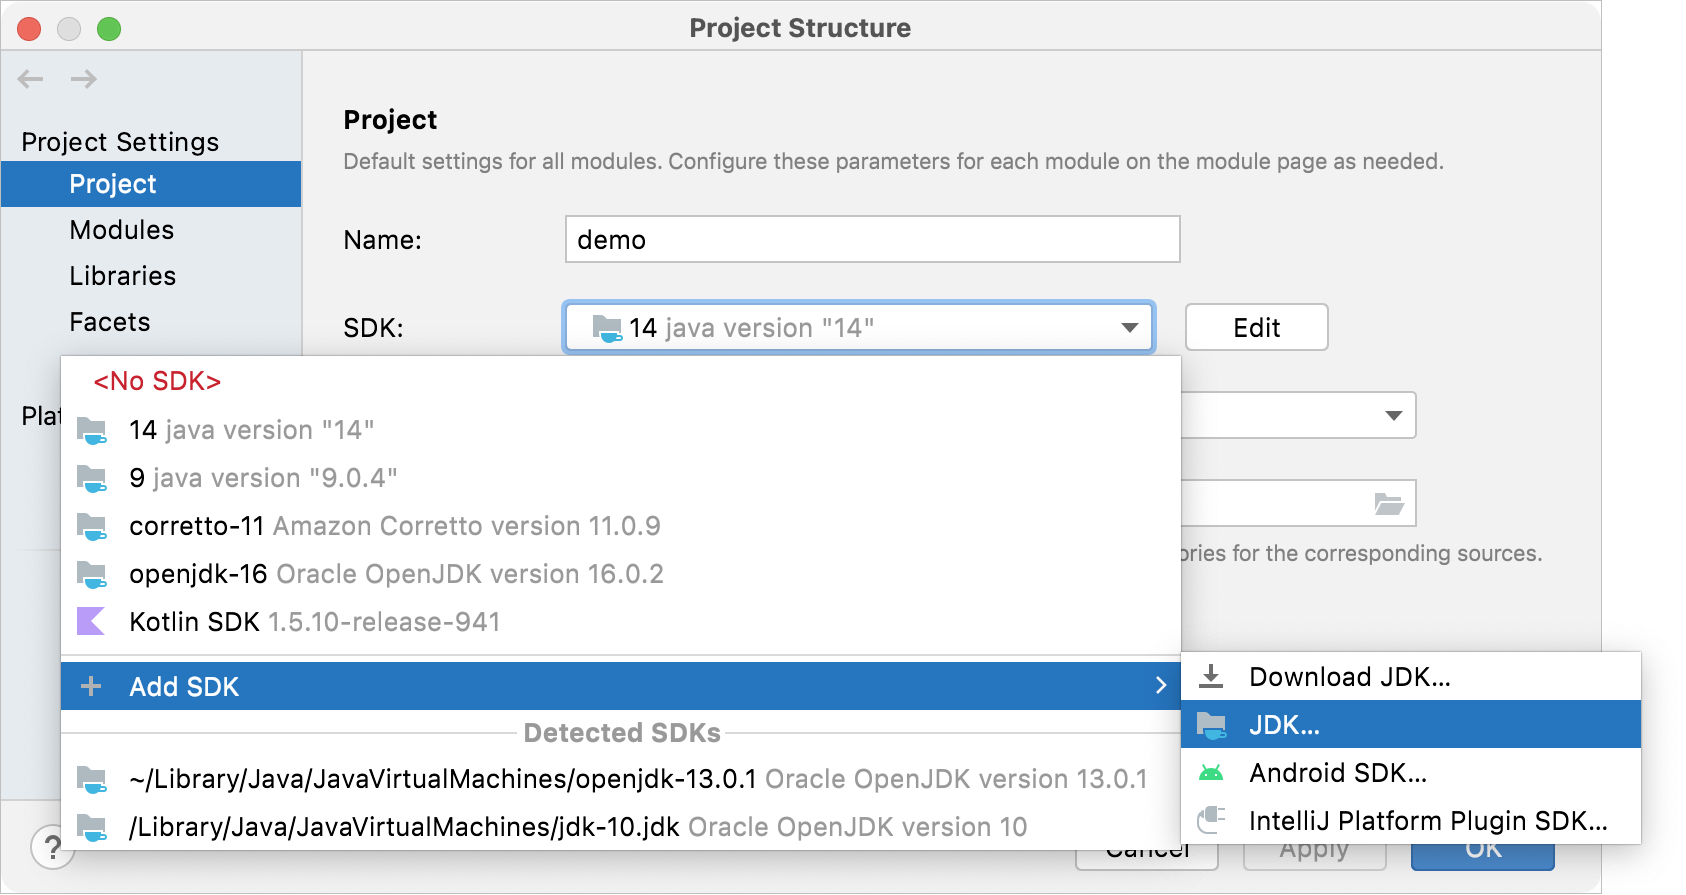
Task: Open the SDK dropdown arrow
Action: point(1130,328)
